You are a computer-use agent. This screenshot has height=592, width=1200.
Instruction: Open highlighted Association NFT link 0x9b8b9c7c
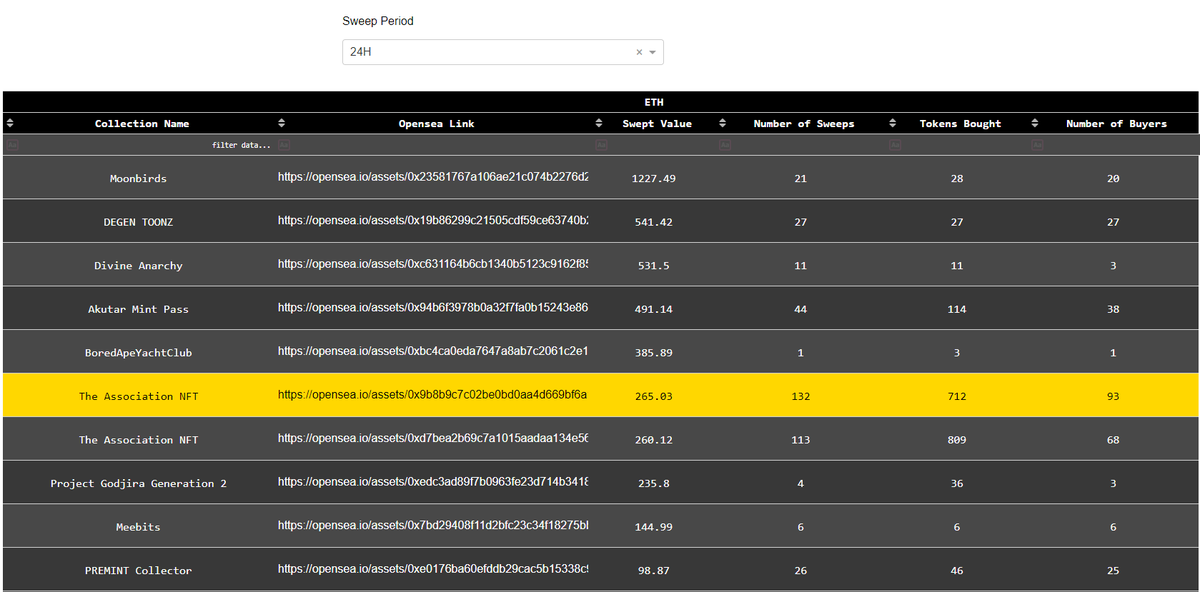point(433,395)
